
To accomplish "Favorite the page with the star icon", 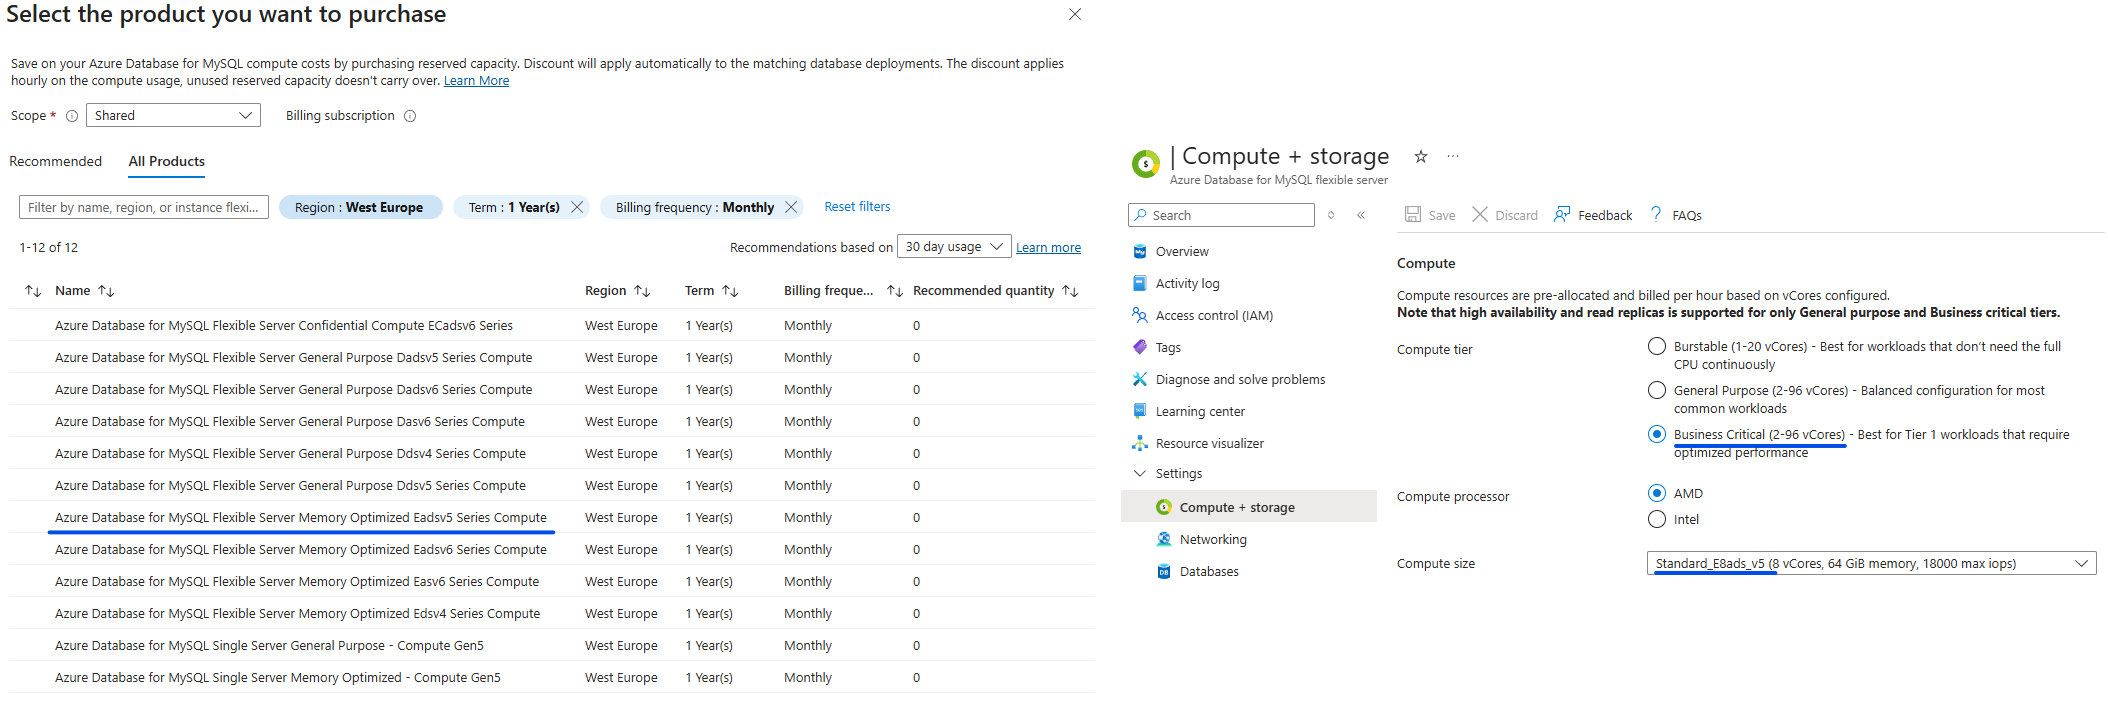I will pyautogui.click(x=1420, y=156).
